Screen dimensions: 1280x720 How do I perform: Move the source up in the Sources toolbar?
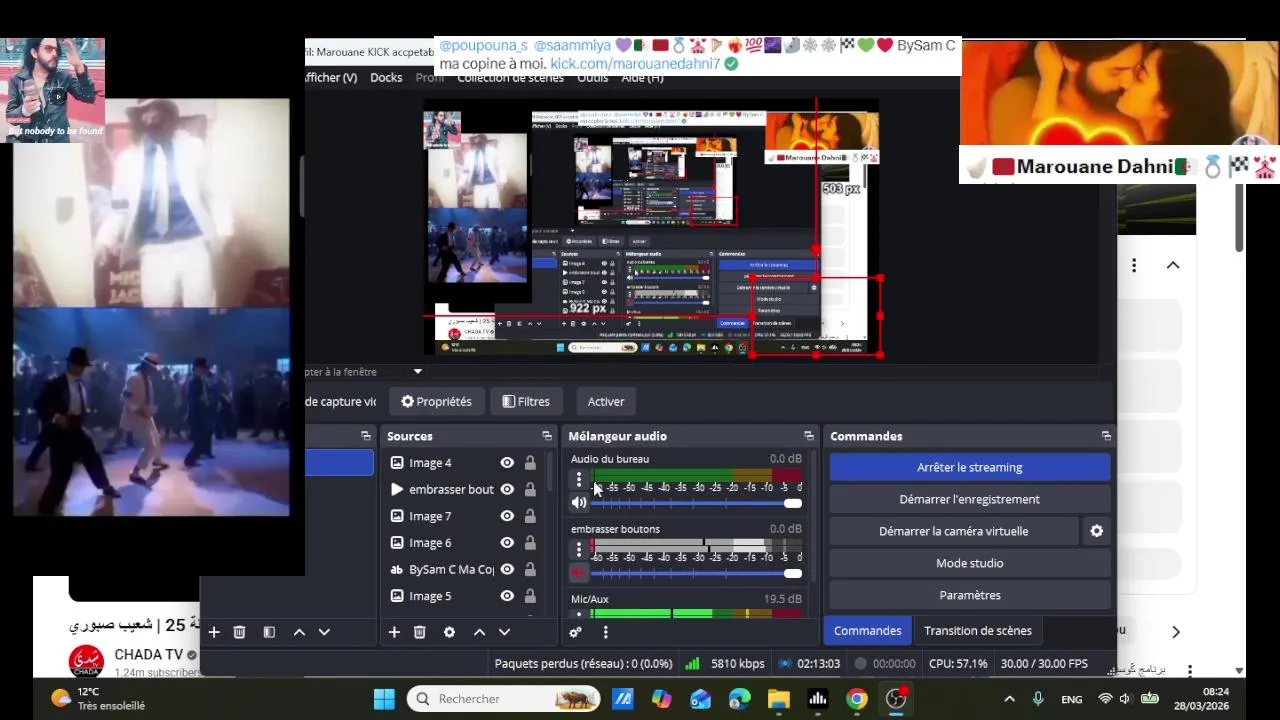tap(479, 632)
